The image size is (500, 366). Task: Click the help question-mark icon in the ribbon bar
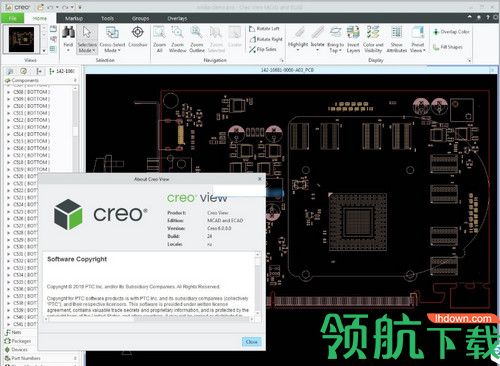coord(488,17)
